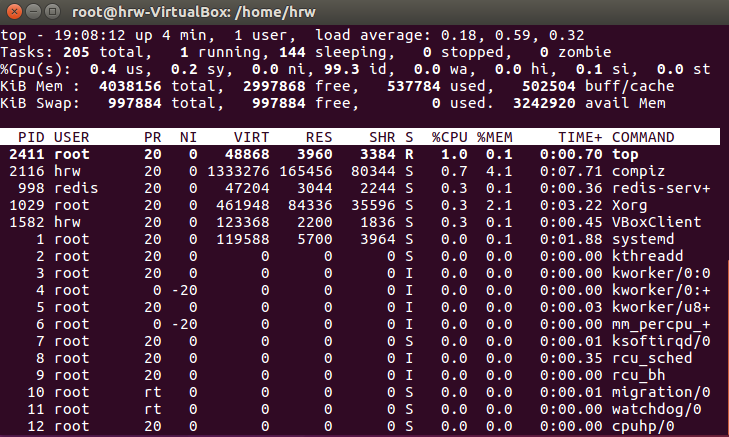Click the TIME+ column header

click(x=580, y=137)
